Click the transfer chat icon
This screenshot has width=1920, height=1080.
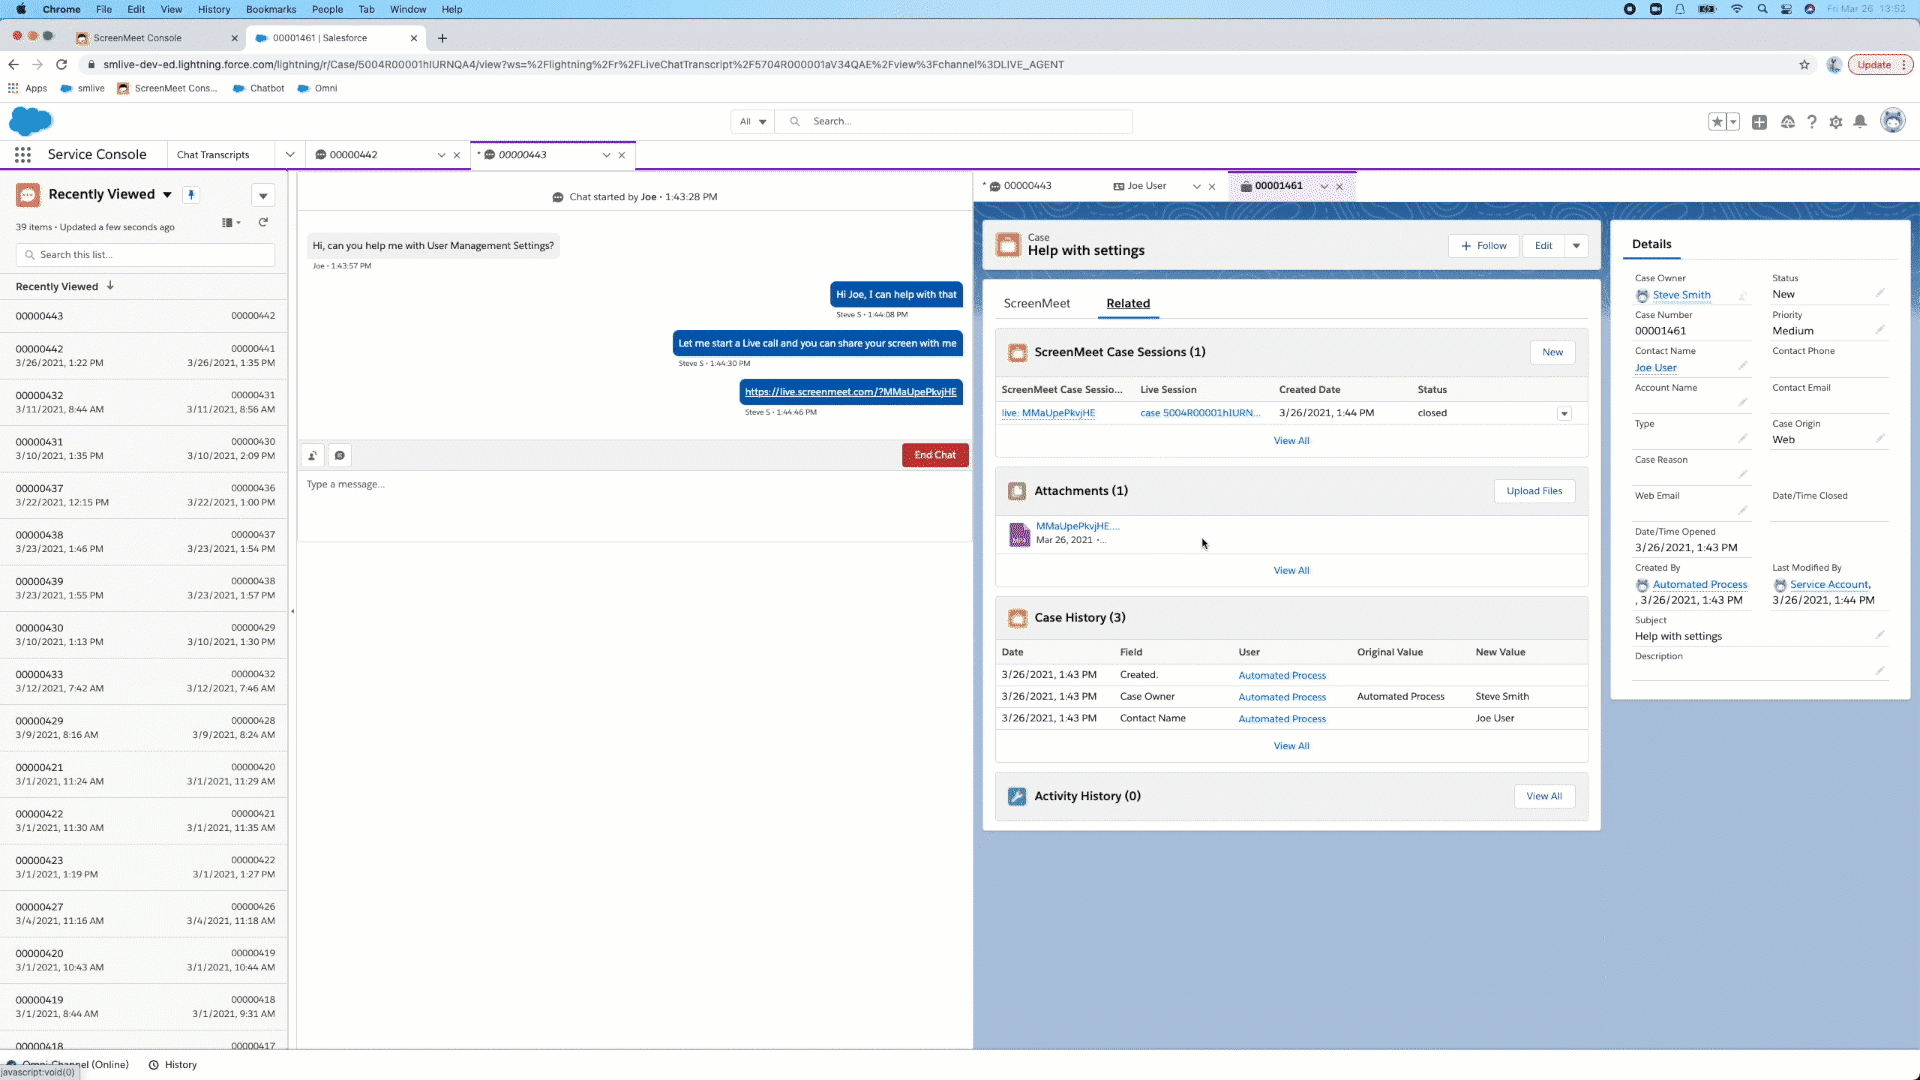[x=313, y=456]
